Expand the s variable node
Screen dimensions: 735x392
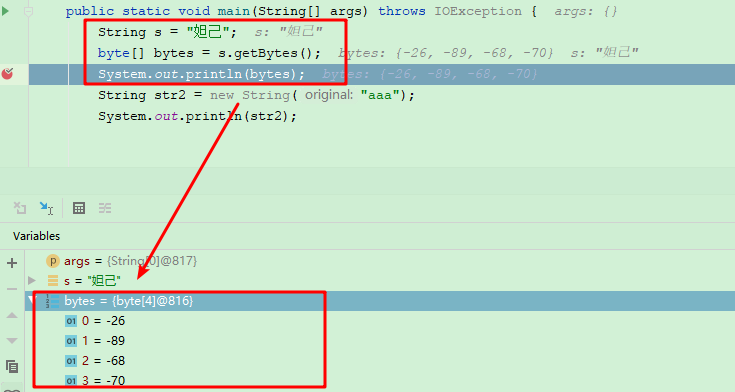(32, 280)
